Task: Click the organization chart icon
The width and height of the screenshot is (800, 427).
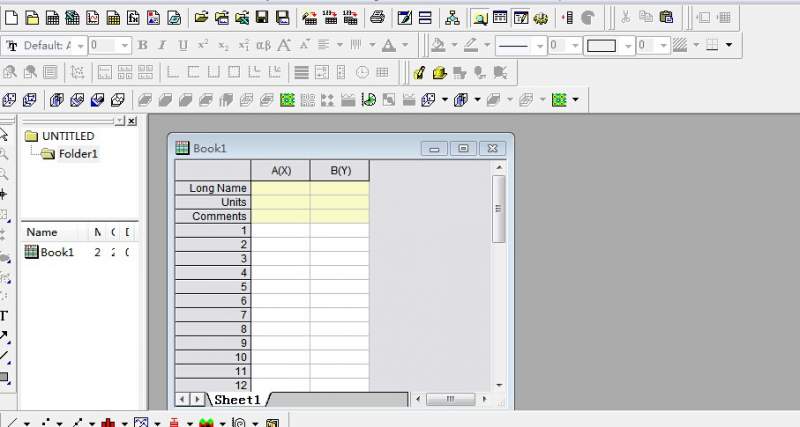Action: (x=452, y=18)
